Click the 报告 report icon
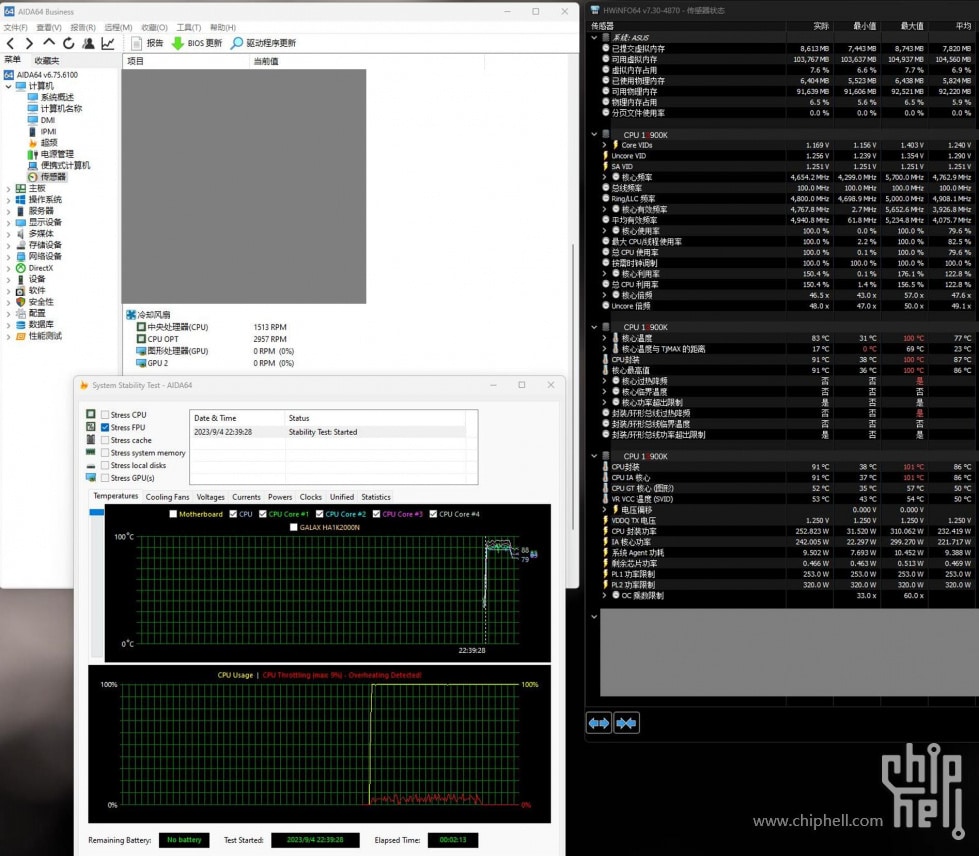 (136, 43)
